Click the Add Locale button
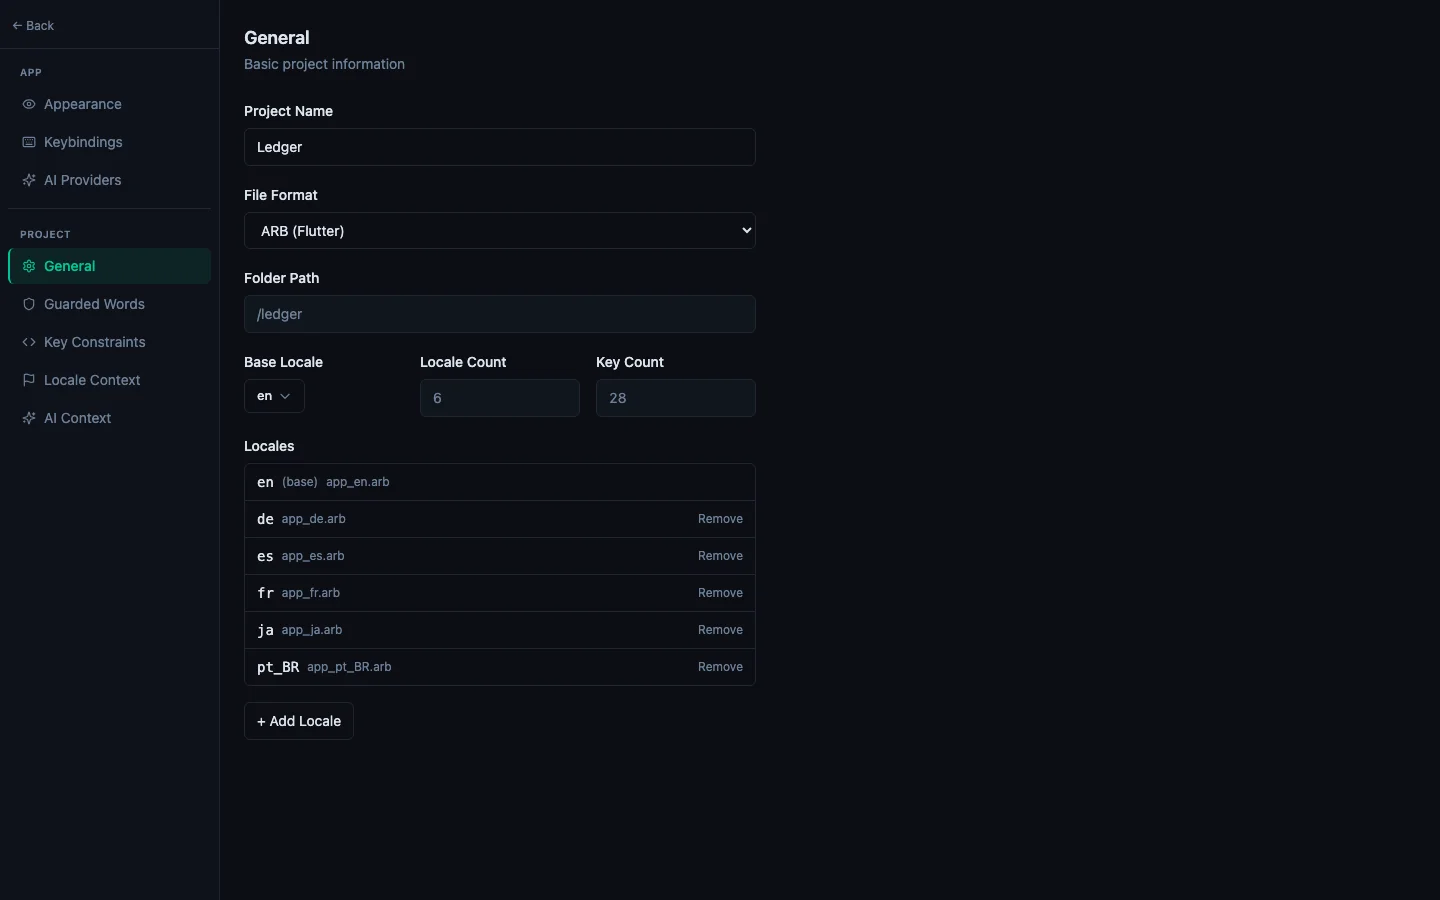 [299, 721]
